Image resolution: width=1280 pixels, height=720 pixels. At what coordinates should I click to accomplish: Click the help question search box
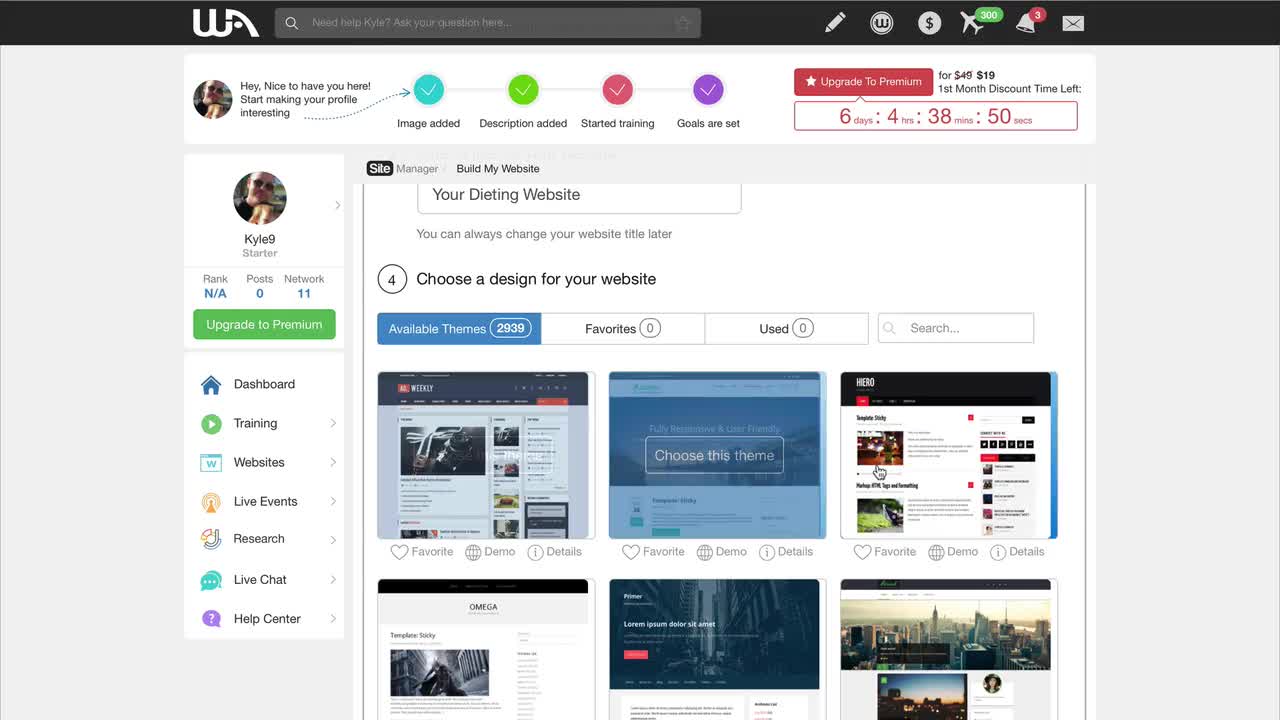pyautogui.click(x=488, y=23)
